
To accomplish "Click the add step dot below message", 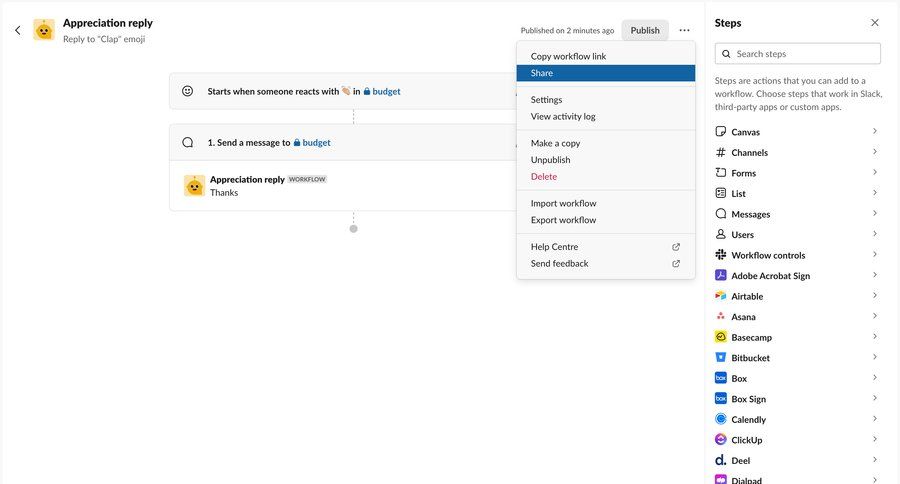I will pos(354,229).
